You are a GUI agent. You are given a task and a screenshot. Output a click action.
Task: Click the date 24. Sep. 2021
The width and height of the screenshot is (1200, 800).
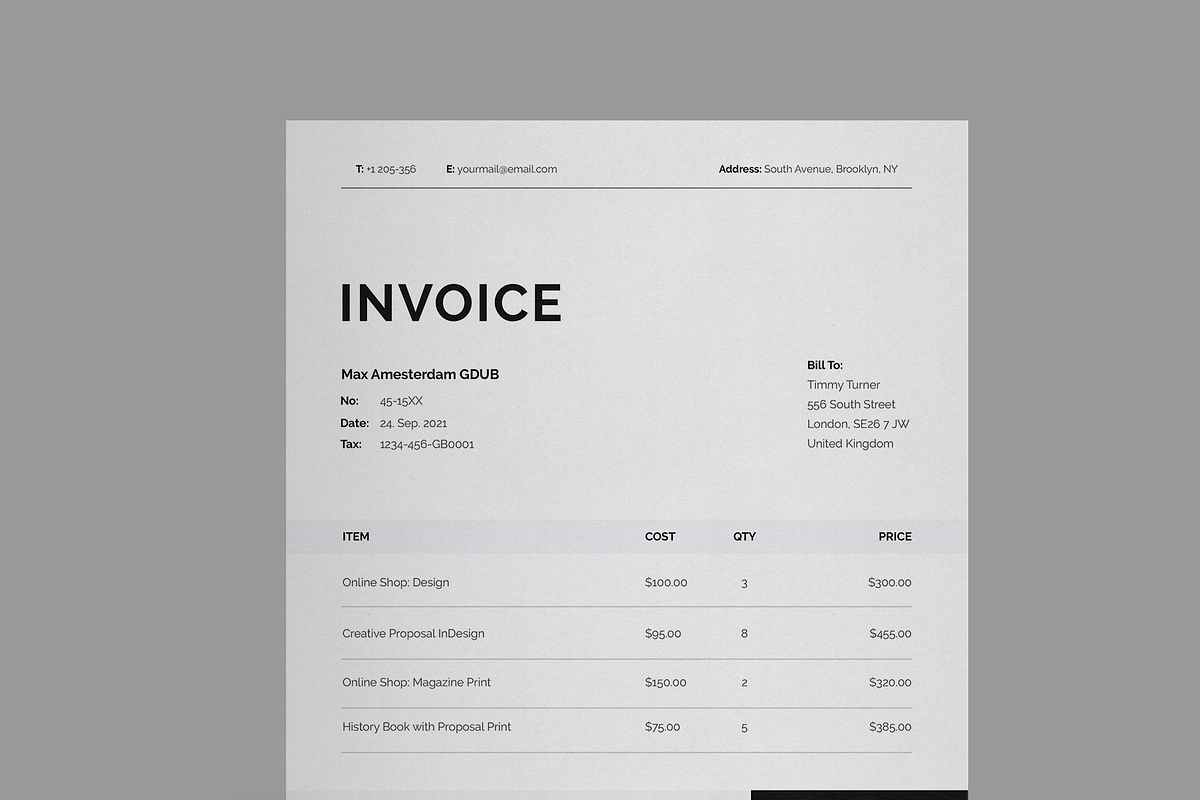pos(413,423)
